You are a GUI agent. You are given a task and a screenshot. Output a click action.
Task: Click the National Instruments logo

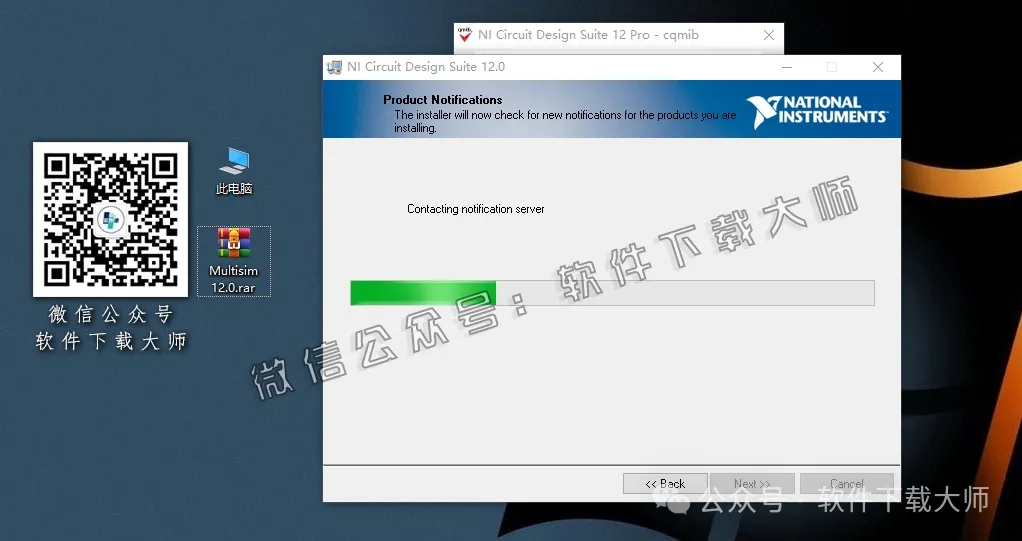(x=816, y=109)
